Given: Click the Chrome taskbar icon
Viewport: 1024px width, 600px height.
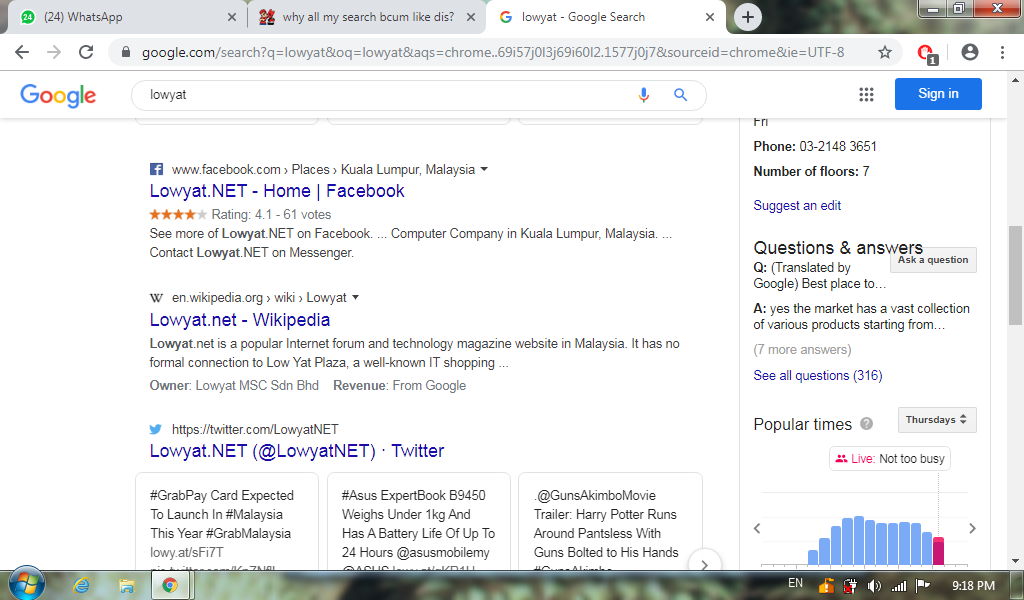Looking at the screenshot, I should [x=170, y=586].
